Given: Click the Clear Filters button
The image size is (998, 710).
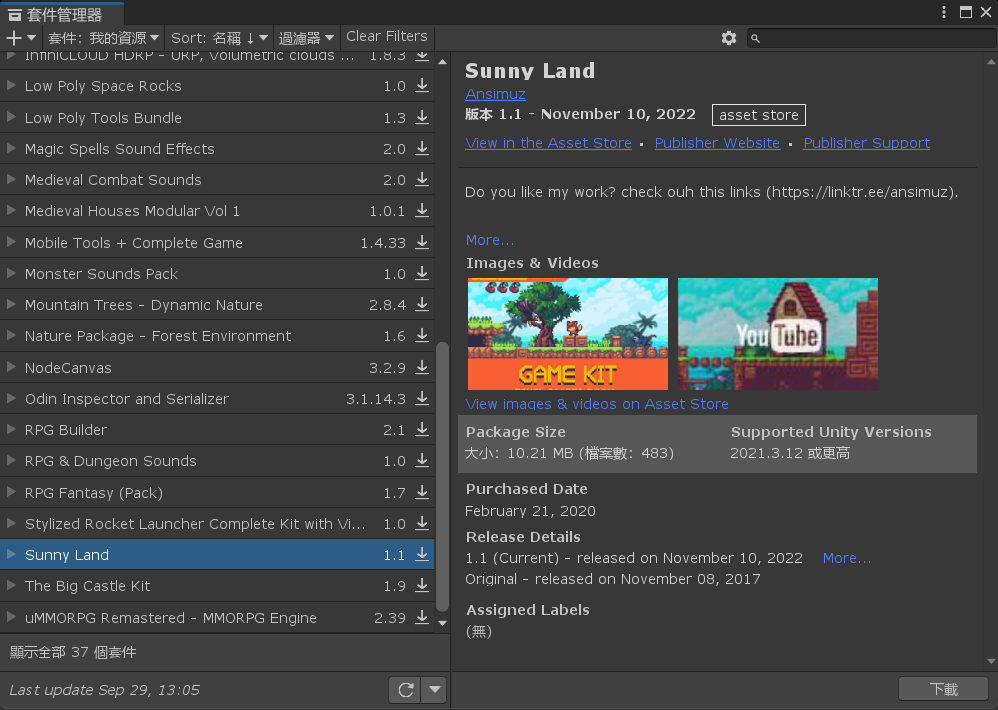Looking at the screenshot, I should (387, 37).
